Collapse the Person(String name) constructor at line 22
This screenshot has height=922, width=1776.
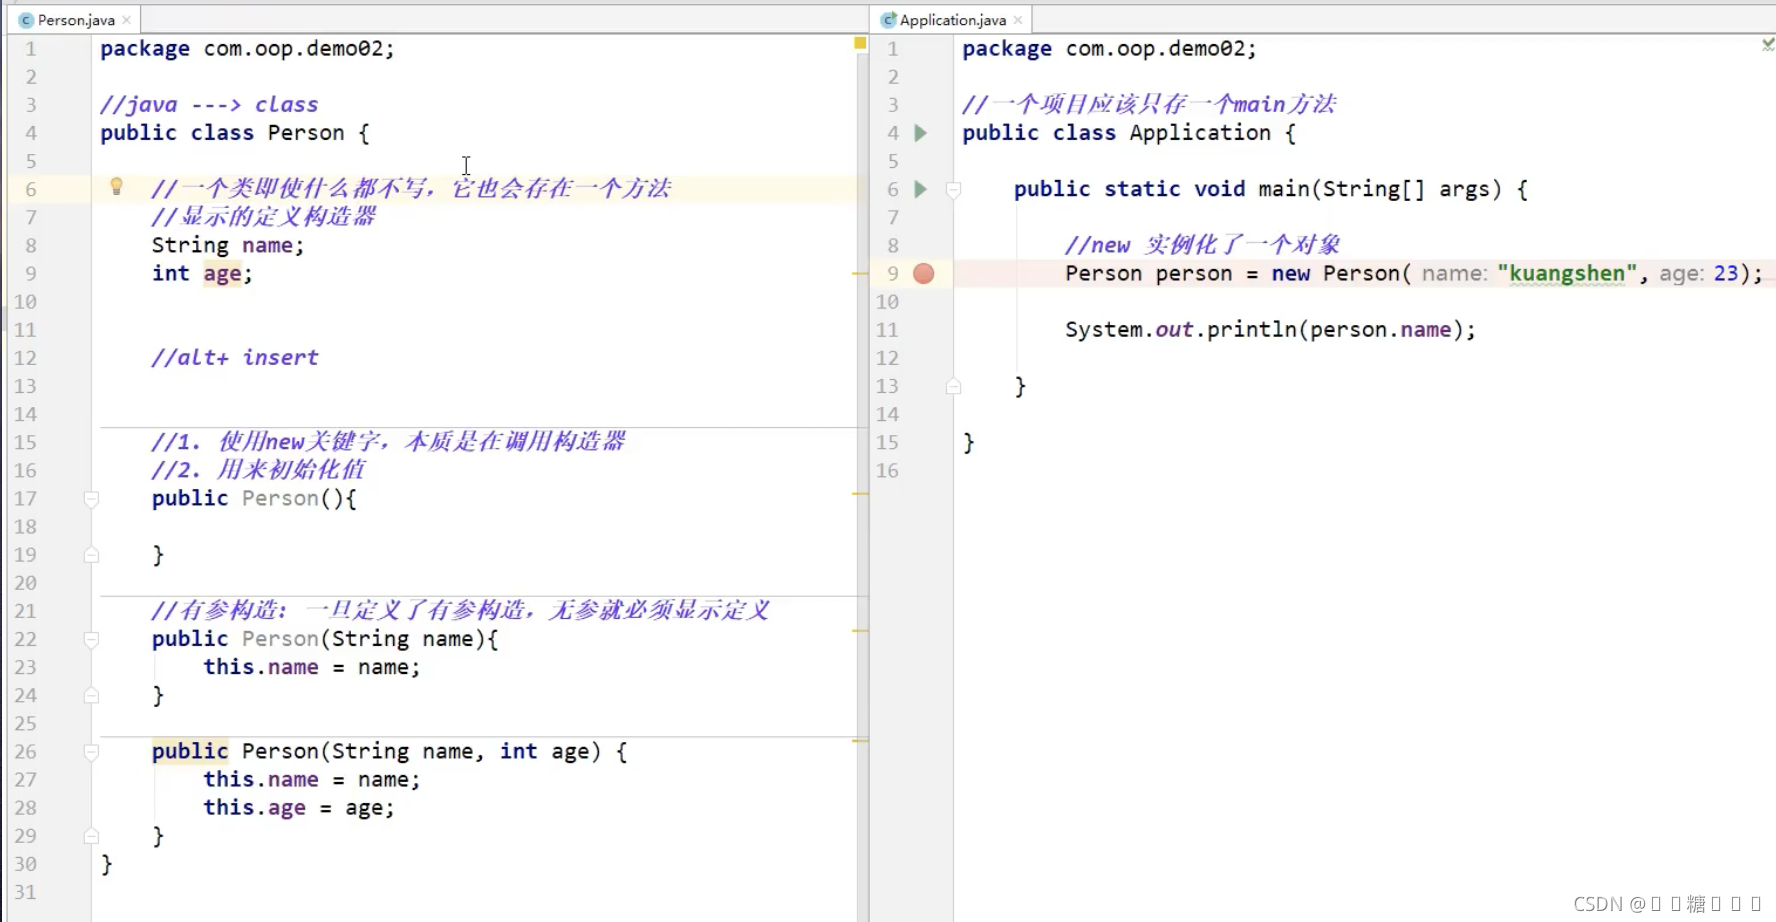91,639
